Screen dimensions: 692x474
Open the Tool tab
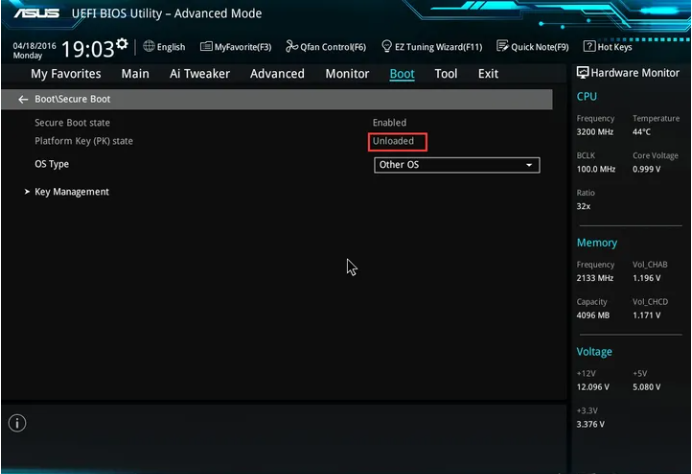point(446,74)
